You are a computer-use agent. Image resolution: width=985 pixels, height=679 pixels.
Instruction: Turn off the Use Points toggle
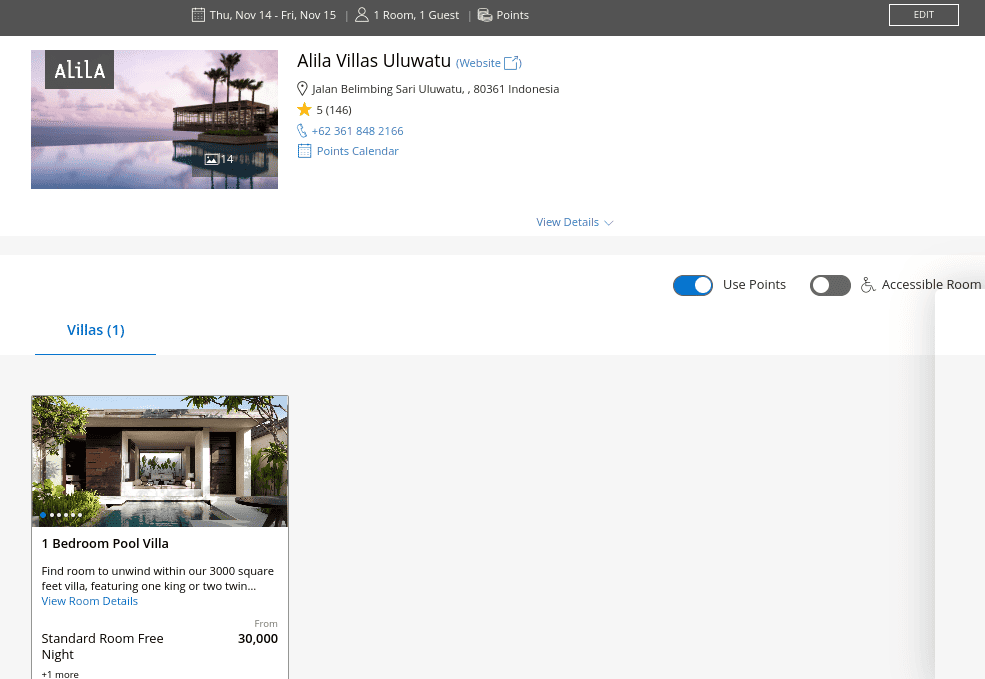(x=693, y=285)
